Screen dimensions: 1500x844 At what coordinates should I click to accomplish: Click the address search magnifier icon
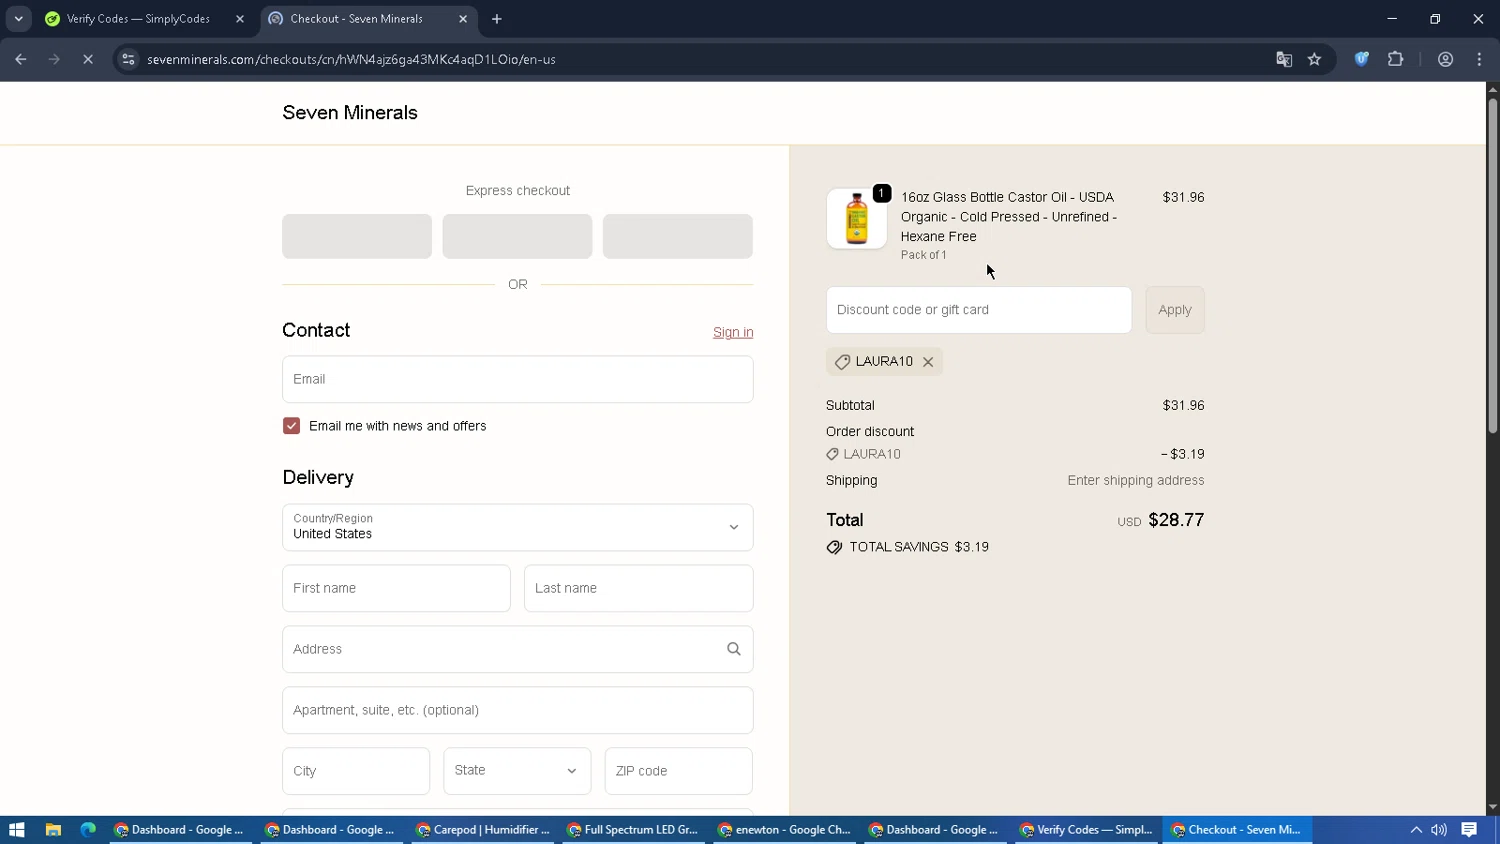[734, 649]
